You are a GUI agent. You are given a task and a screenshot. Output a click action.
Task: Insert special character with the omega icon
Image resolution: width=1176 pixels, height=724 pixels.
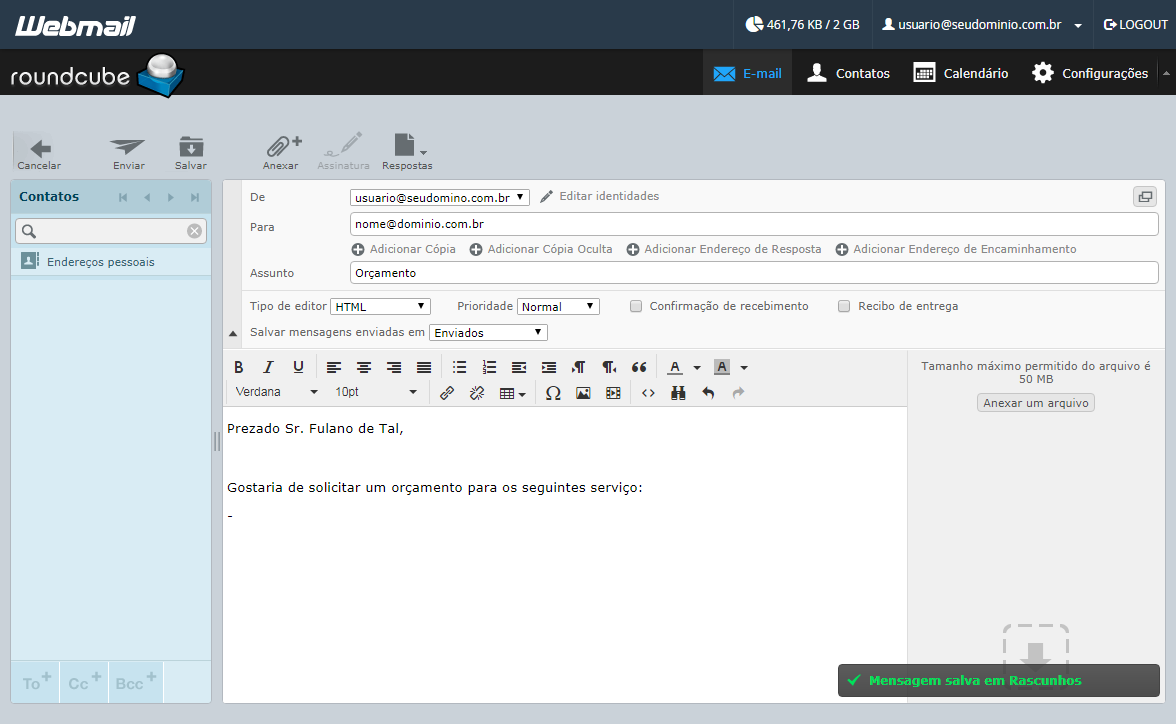[x=554, y=393]
